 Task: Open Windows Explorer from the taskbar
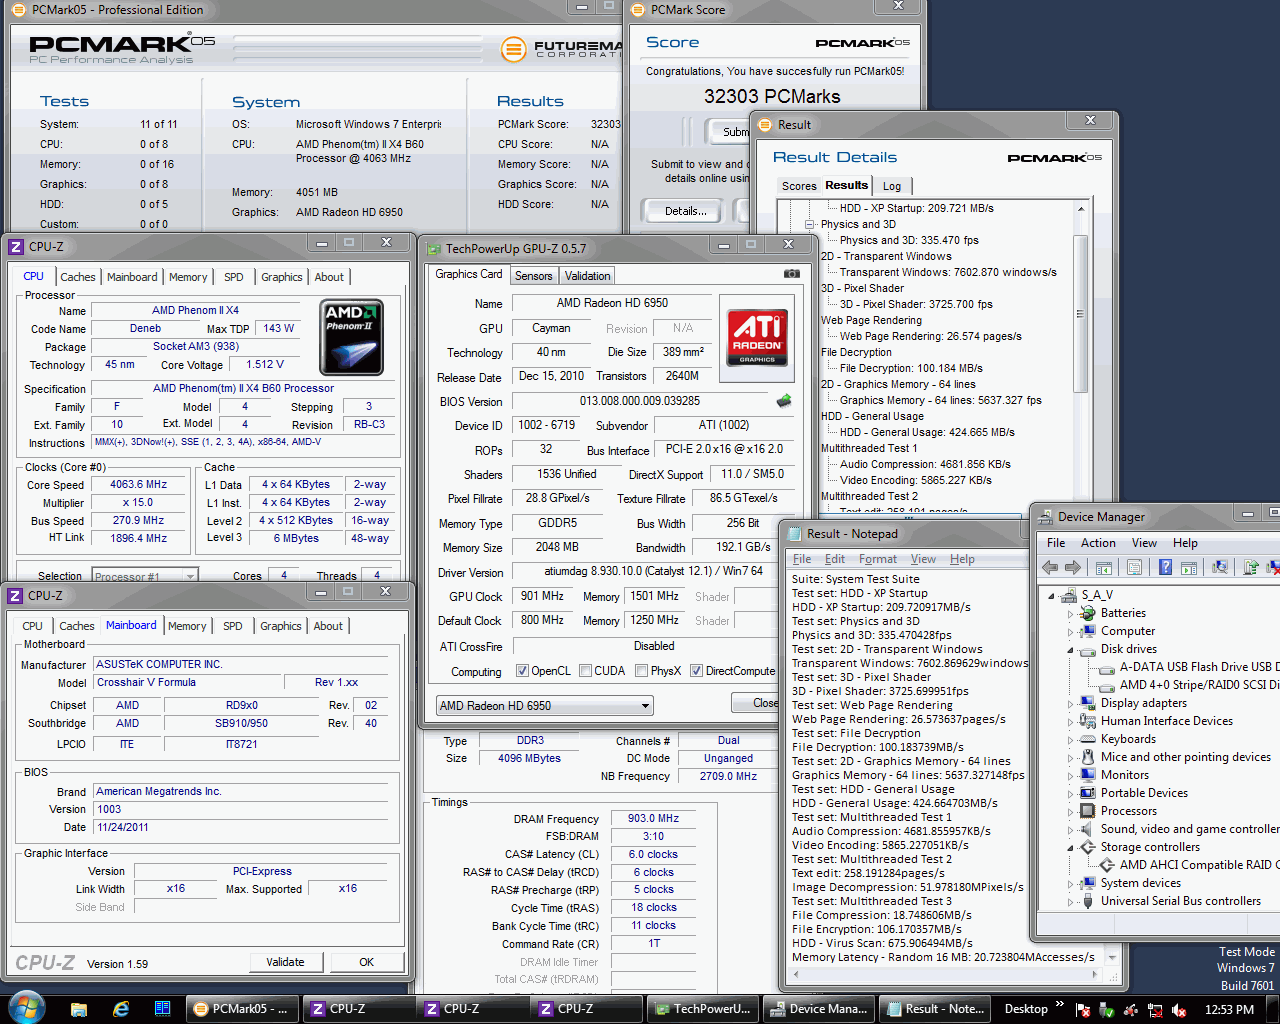[79, 1009]
